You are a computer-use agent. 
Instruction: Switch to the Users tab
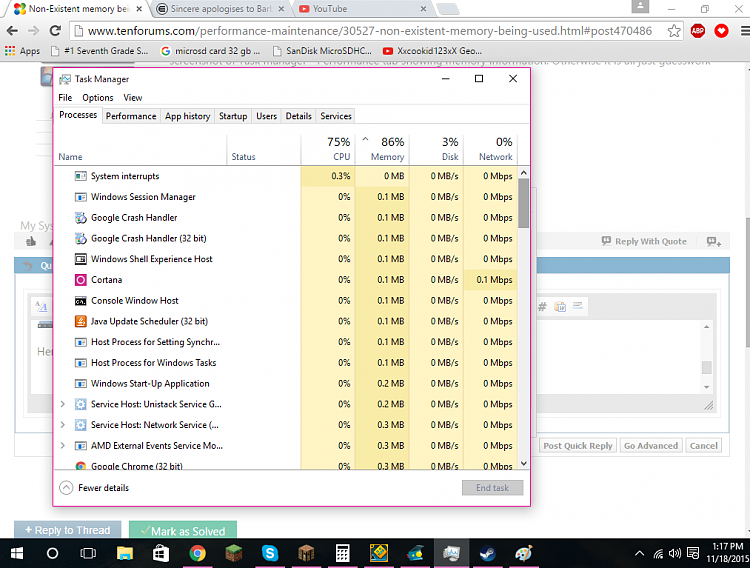pos(266,116)
